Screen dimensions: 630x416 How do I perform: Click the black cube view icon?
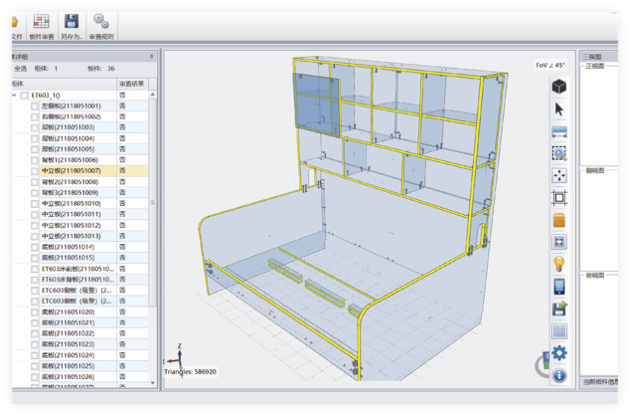click(x=560, y=87)
